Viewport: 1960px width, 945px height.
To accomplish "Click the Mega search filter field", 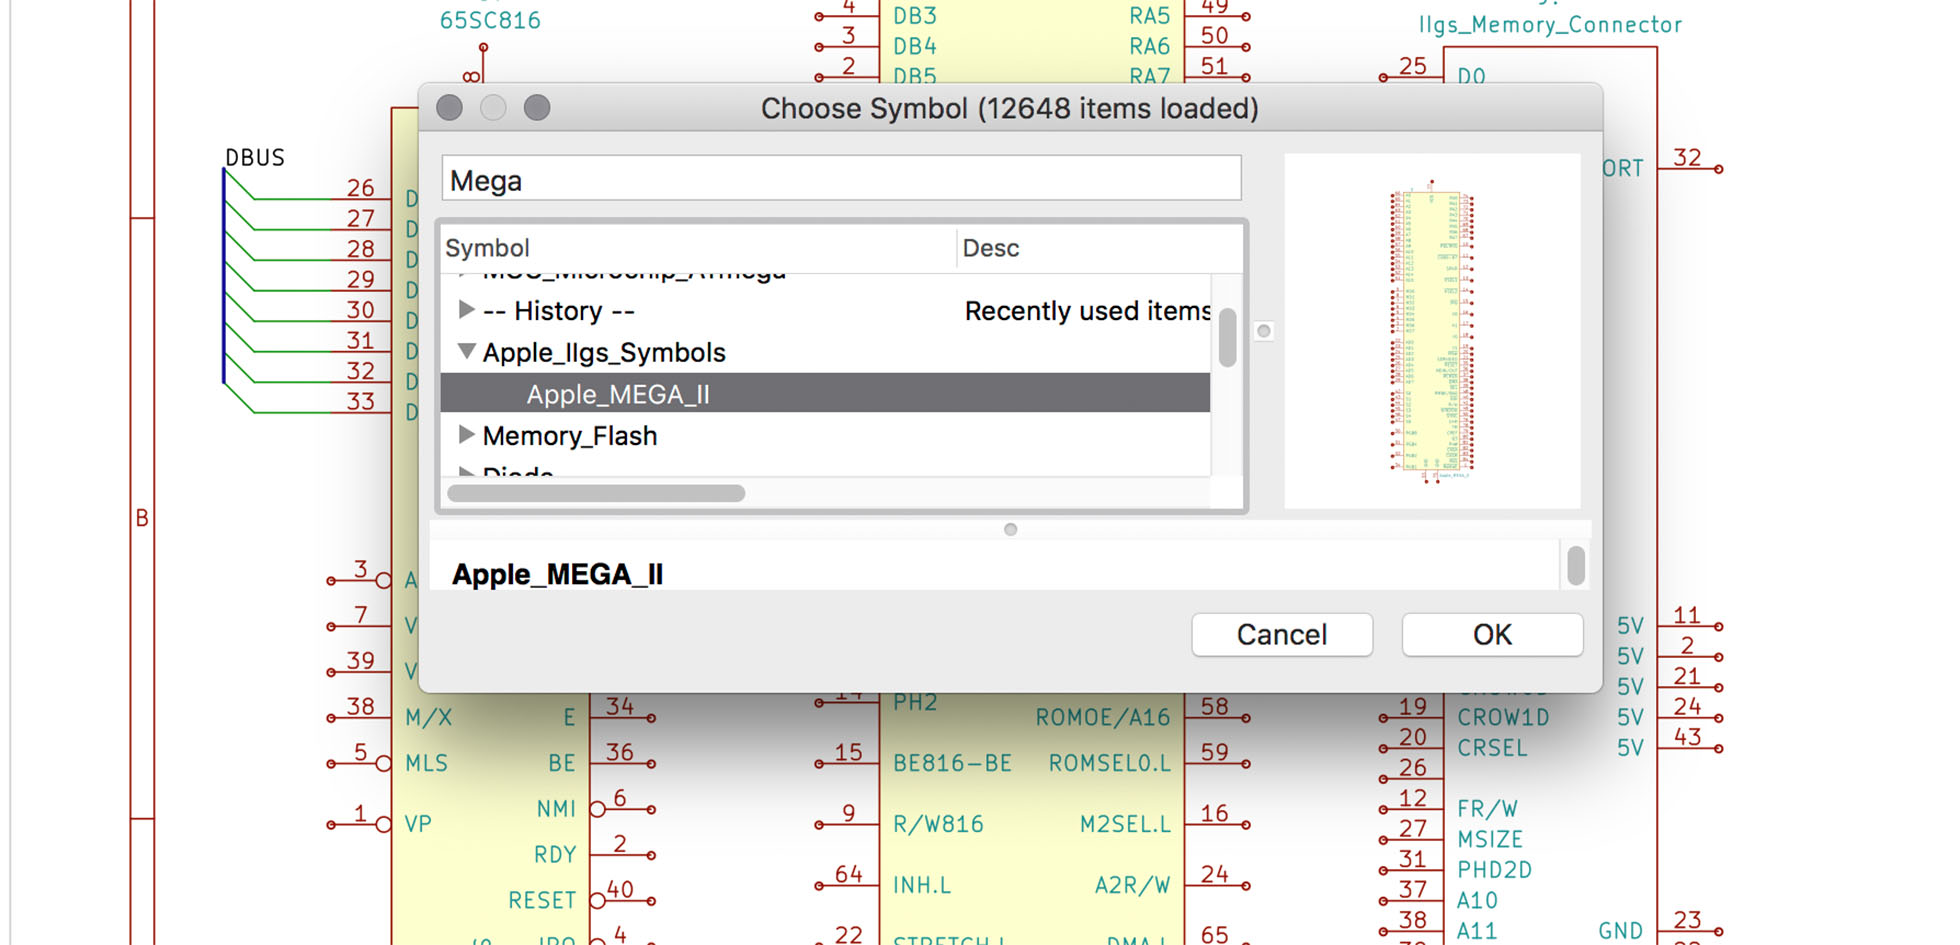I will point(841,179).
